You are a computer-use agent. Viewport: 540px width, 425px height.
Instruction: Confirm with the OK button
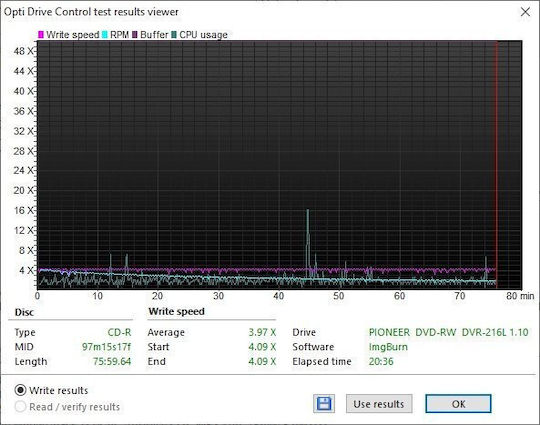tap(458, 404)
